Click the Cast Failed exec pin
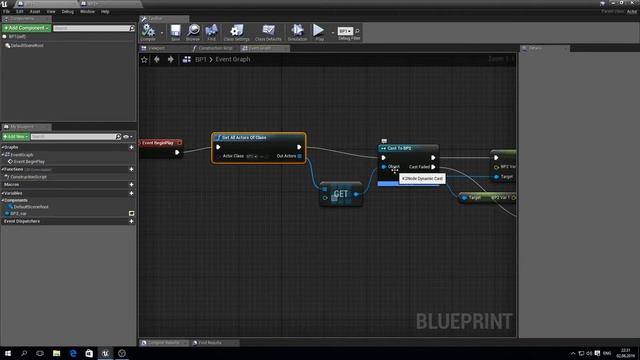Screen dimensions: 640x360 [x=433, y=167]
